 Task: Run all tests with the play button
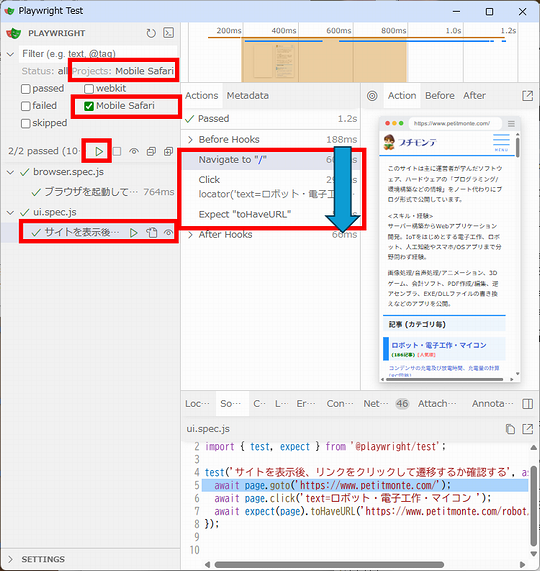tap(99, 151)
